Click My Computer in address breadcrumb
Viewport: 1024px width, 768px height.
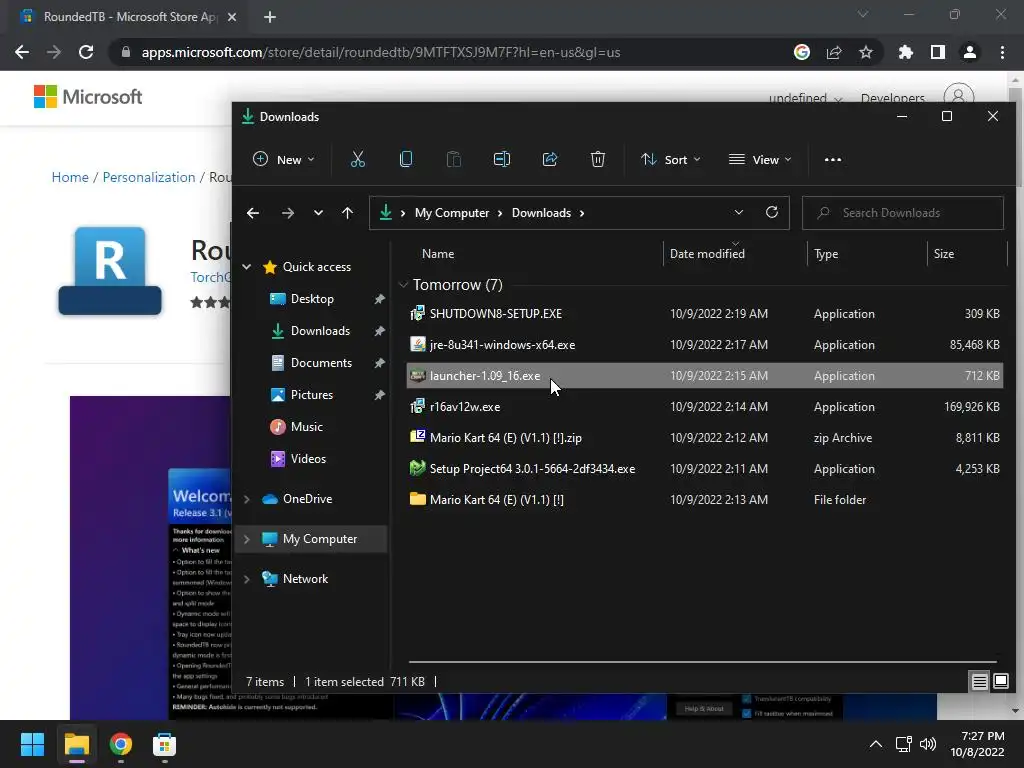(452, 213)
